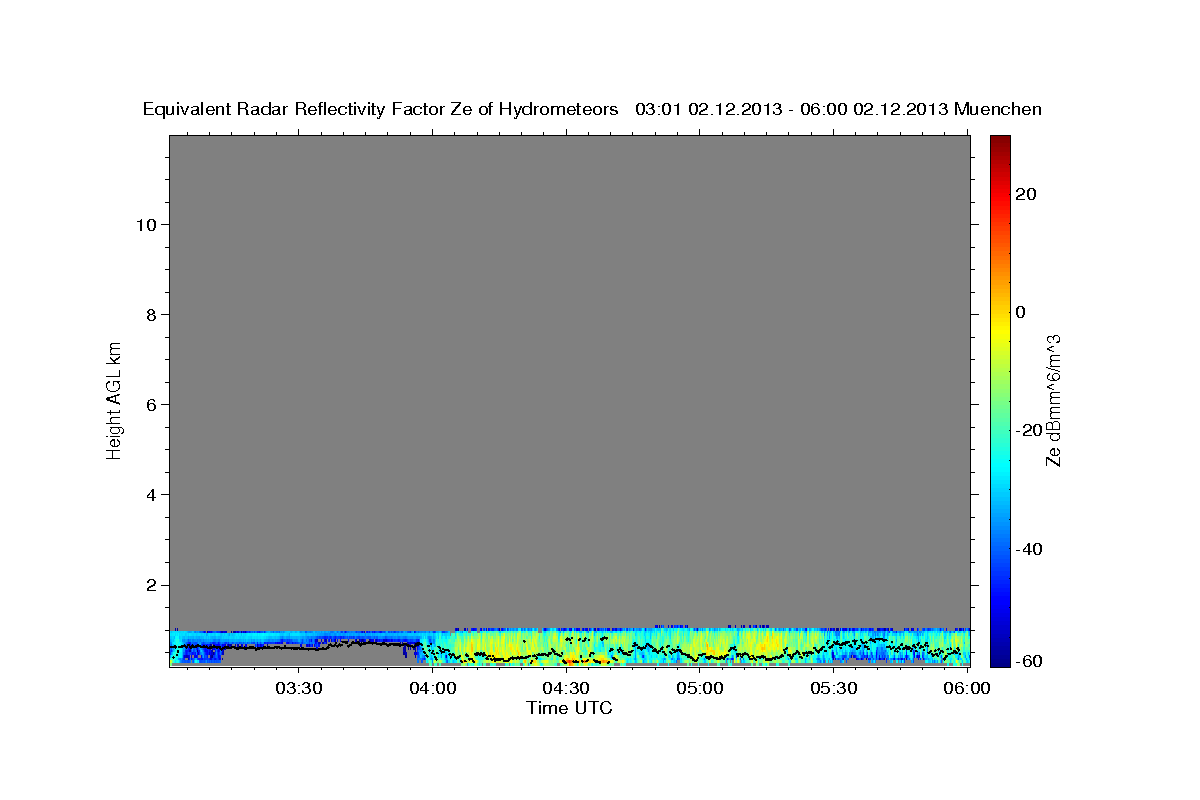This screenshot has width=1200, height=800.
Task: Click the colorbar value 20
Action: pyautogui.click(x=1024, y=194)
